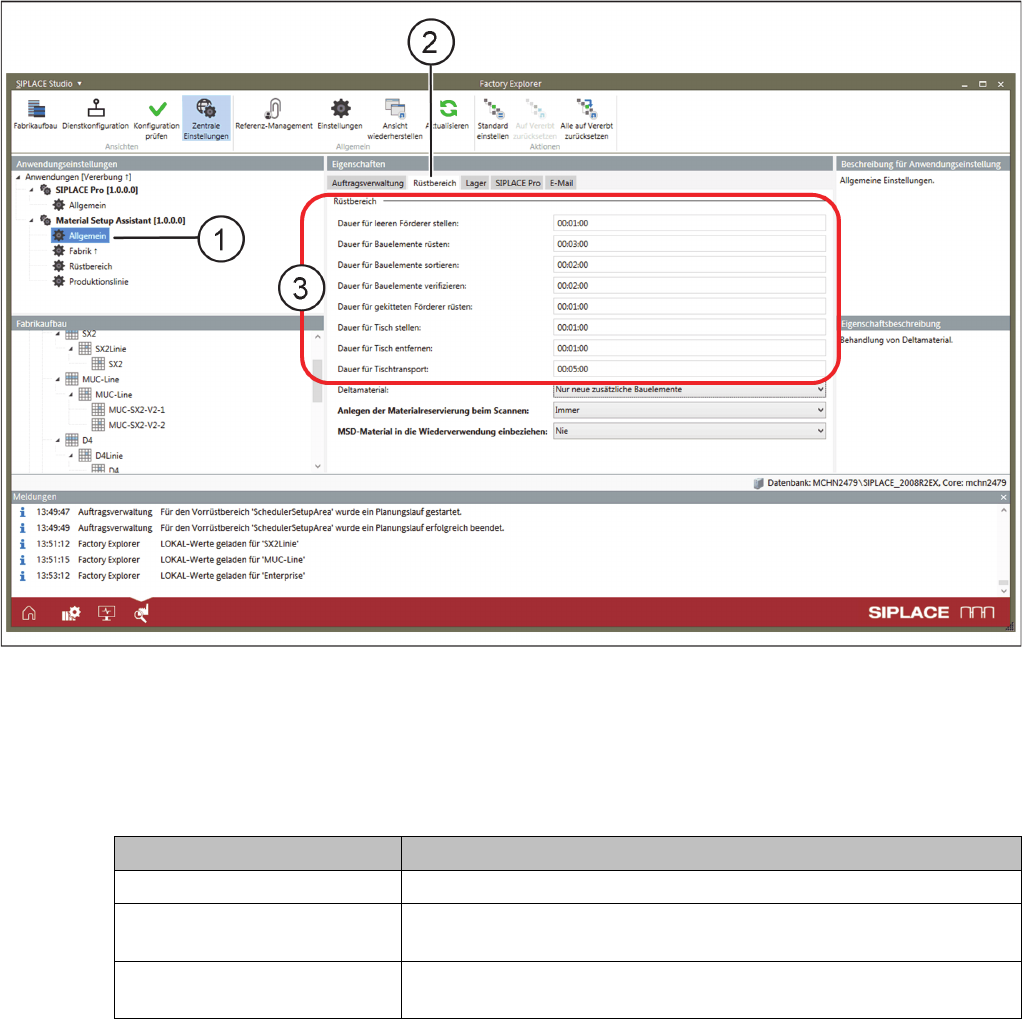Edit Dauer für leeren Förderer stellen field

(689, 223)
